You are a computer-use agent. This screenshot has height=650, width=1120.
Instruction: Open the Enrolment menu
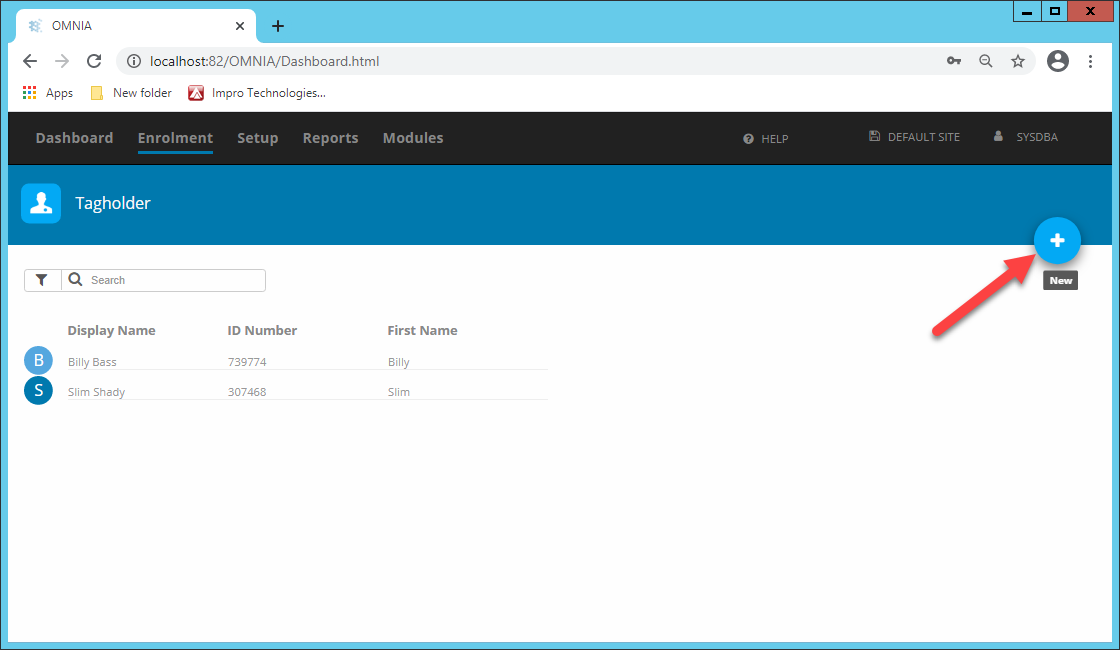coord(175,138)
